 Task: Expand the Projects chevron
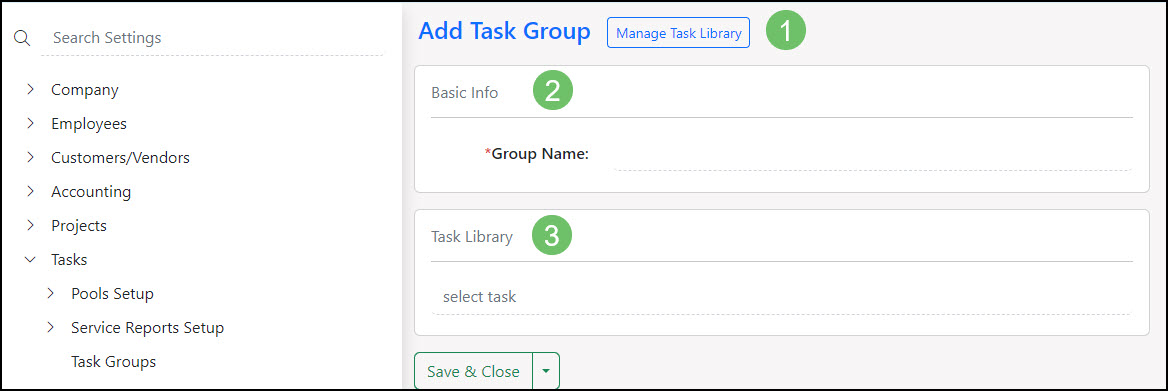click(x=31, y=225)
